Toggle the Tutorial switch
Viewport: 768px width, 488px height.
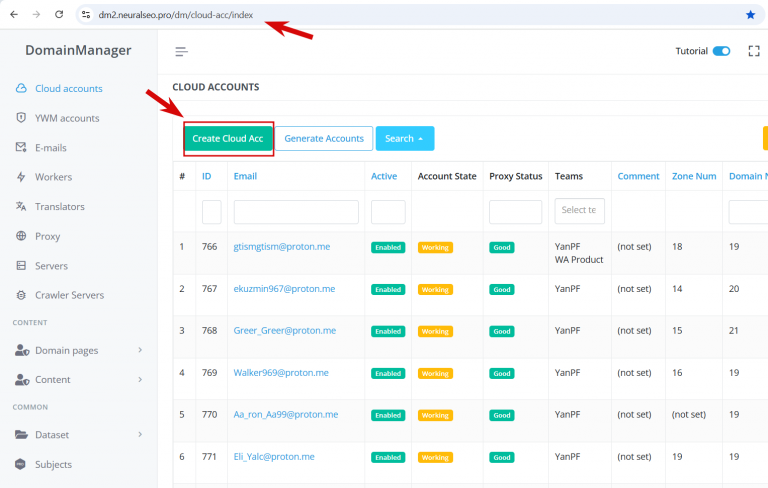[721, 51]
